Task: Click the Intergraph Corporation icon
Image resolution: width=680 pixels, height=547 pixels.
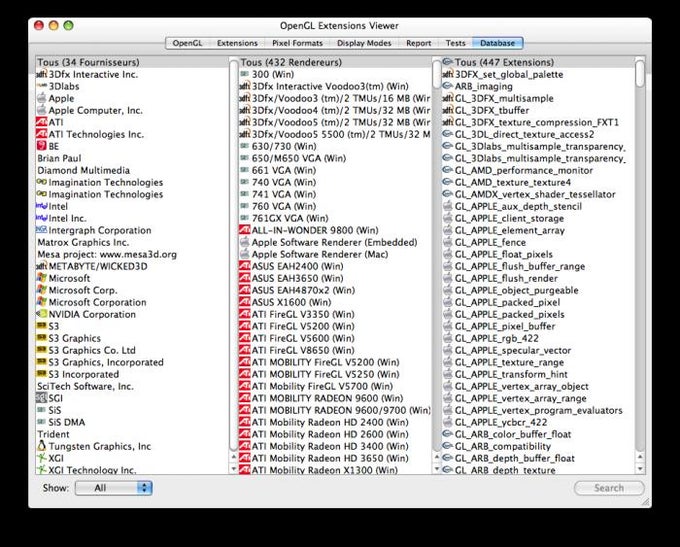Action: [42, 230]
